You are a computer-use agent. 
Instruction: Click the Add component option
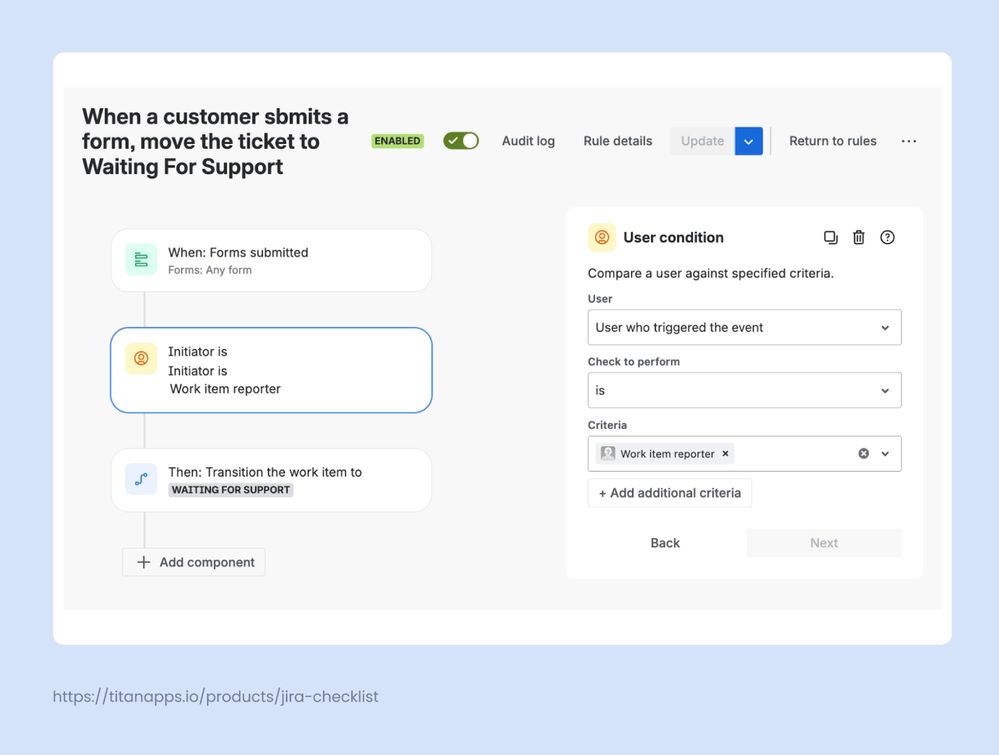pyautogui.click(x=193, y=561)
